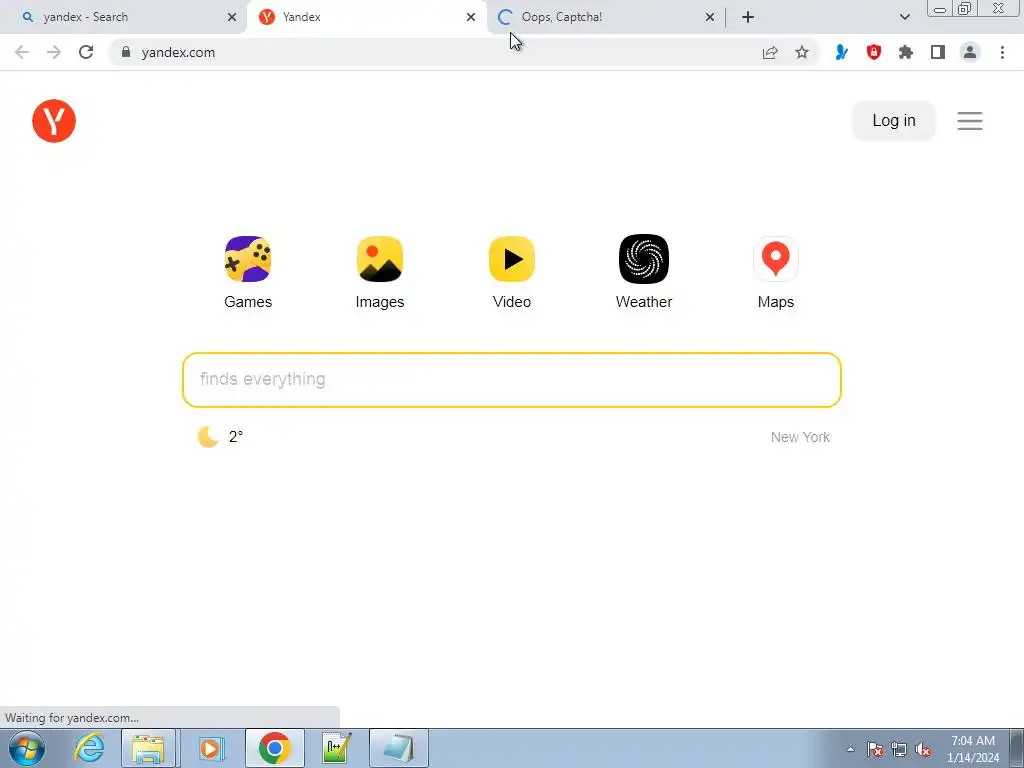
Task: Open Notepad++ from the taskbar
Action: [x=336, y=748]
